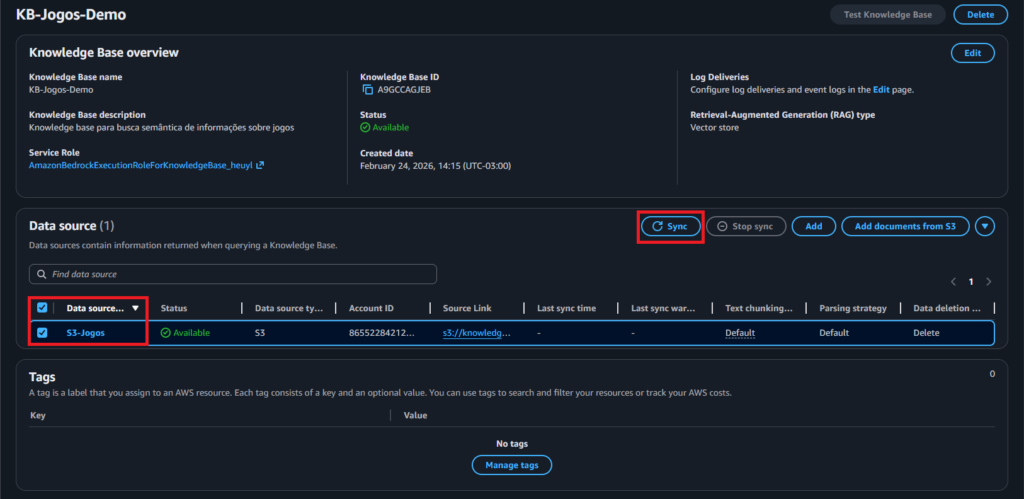Go to next page of data sources
The height and width of the screenshot is (499, 1024).
989,282
